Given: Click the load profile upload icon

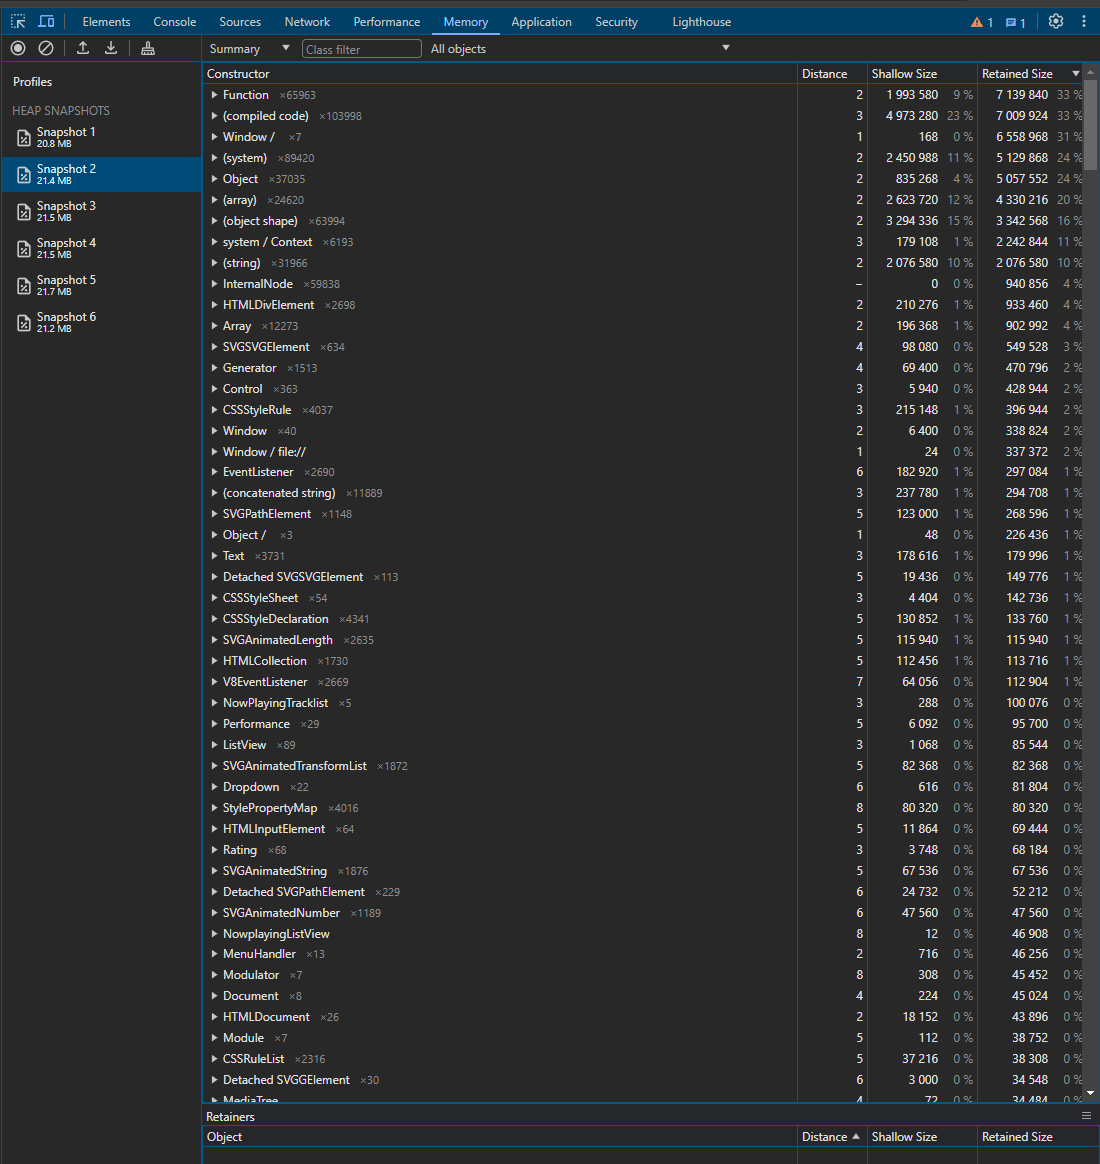Looking at the screenshot, I should 83,48.
